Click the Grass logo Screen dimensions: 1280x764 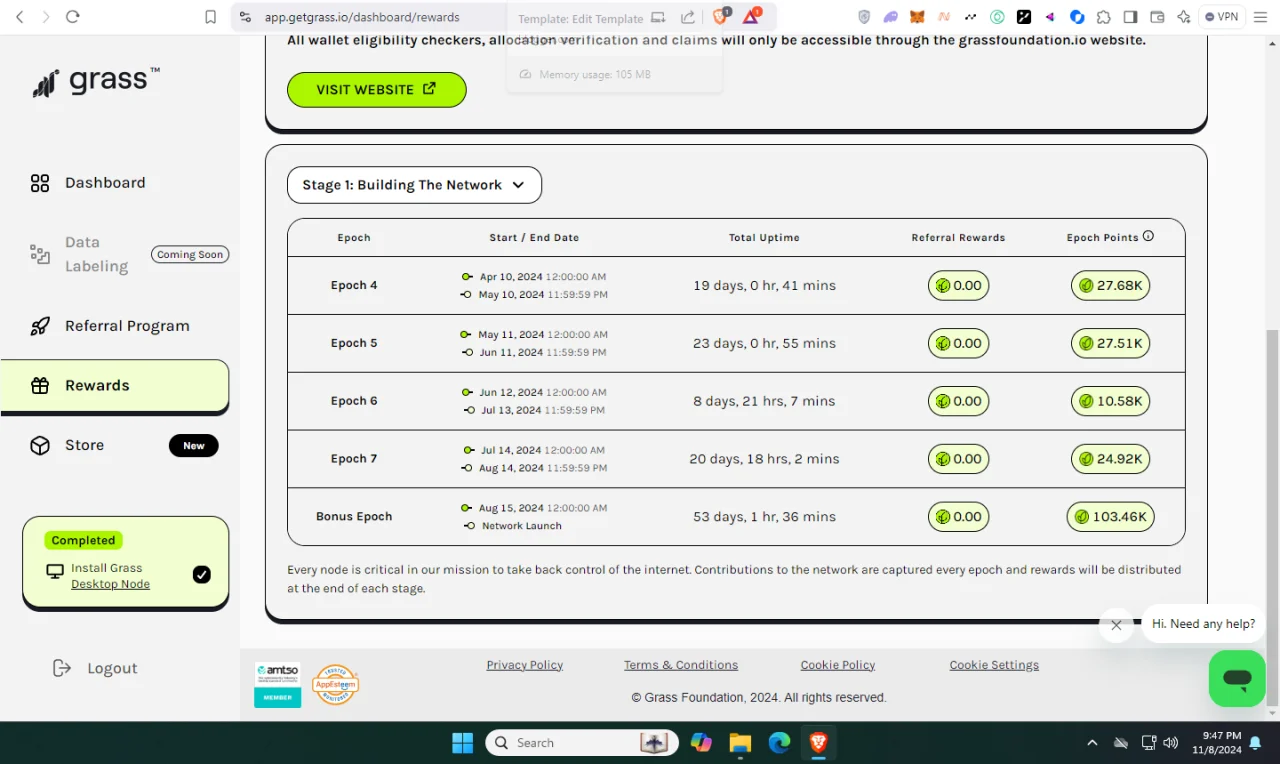(96, 82)
